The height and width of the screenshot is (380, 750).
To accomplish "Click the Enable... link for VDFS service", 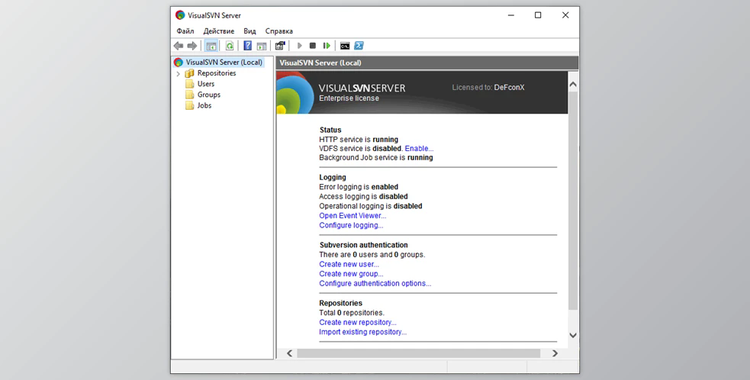I will 419,148.
